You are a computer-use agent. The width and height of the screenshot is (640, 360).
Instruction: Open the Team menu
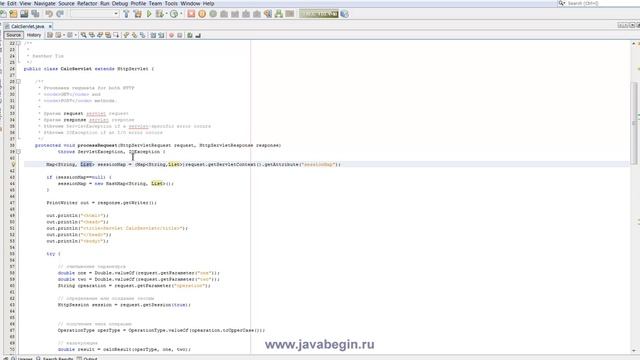155,3
